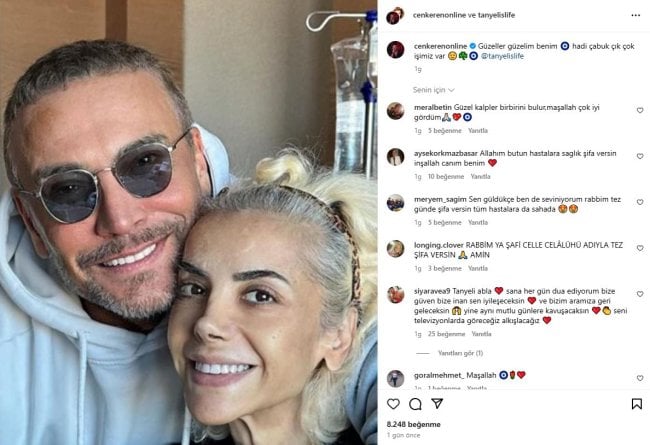View the 8.248 beğenme likes list
Image resolution: width=650 pixels, height=445 pixels.
(x=413, y=424)
